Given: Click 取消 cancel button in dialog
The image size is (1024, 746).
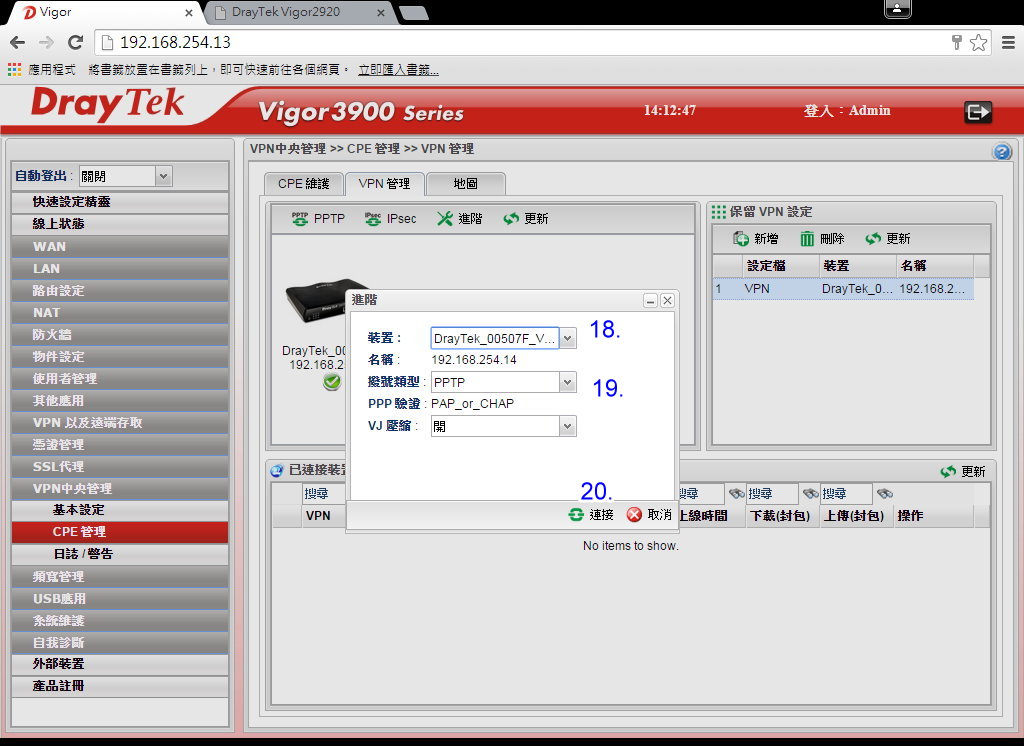Looking at the screenshot, I should click(x=649, y=515).
